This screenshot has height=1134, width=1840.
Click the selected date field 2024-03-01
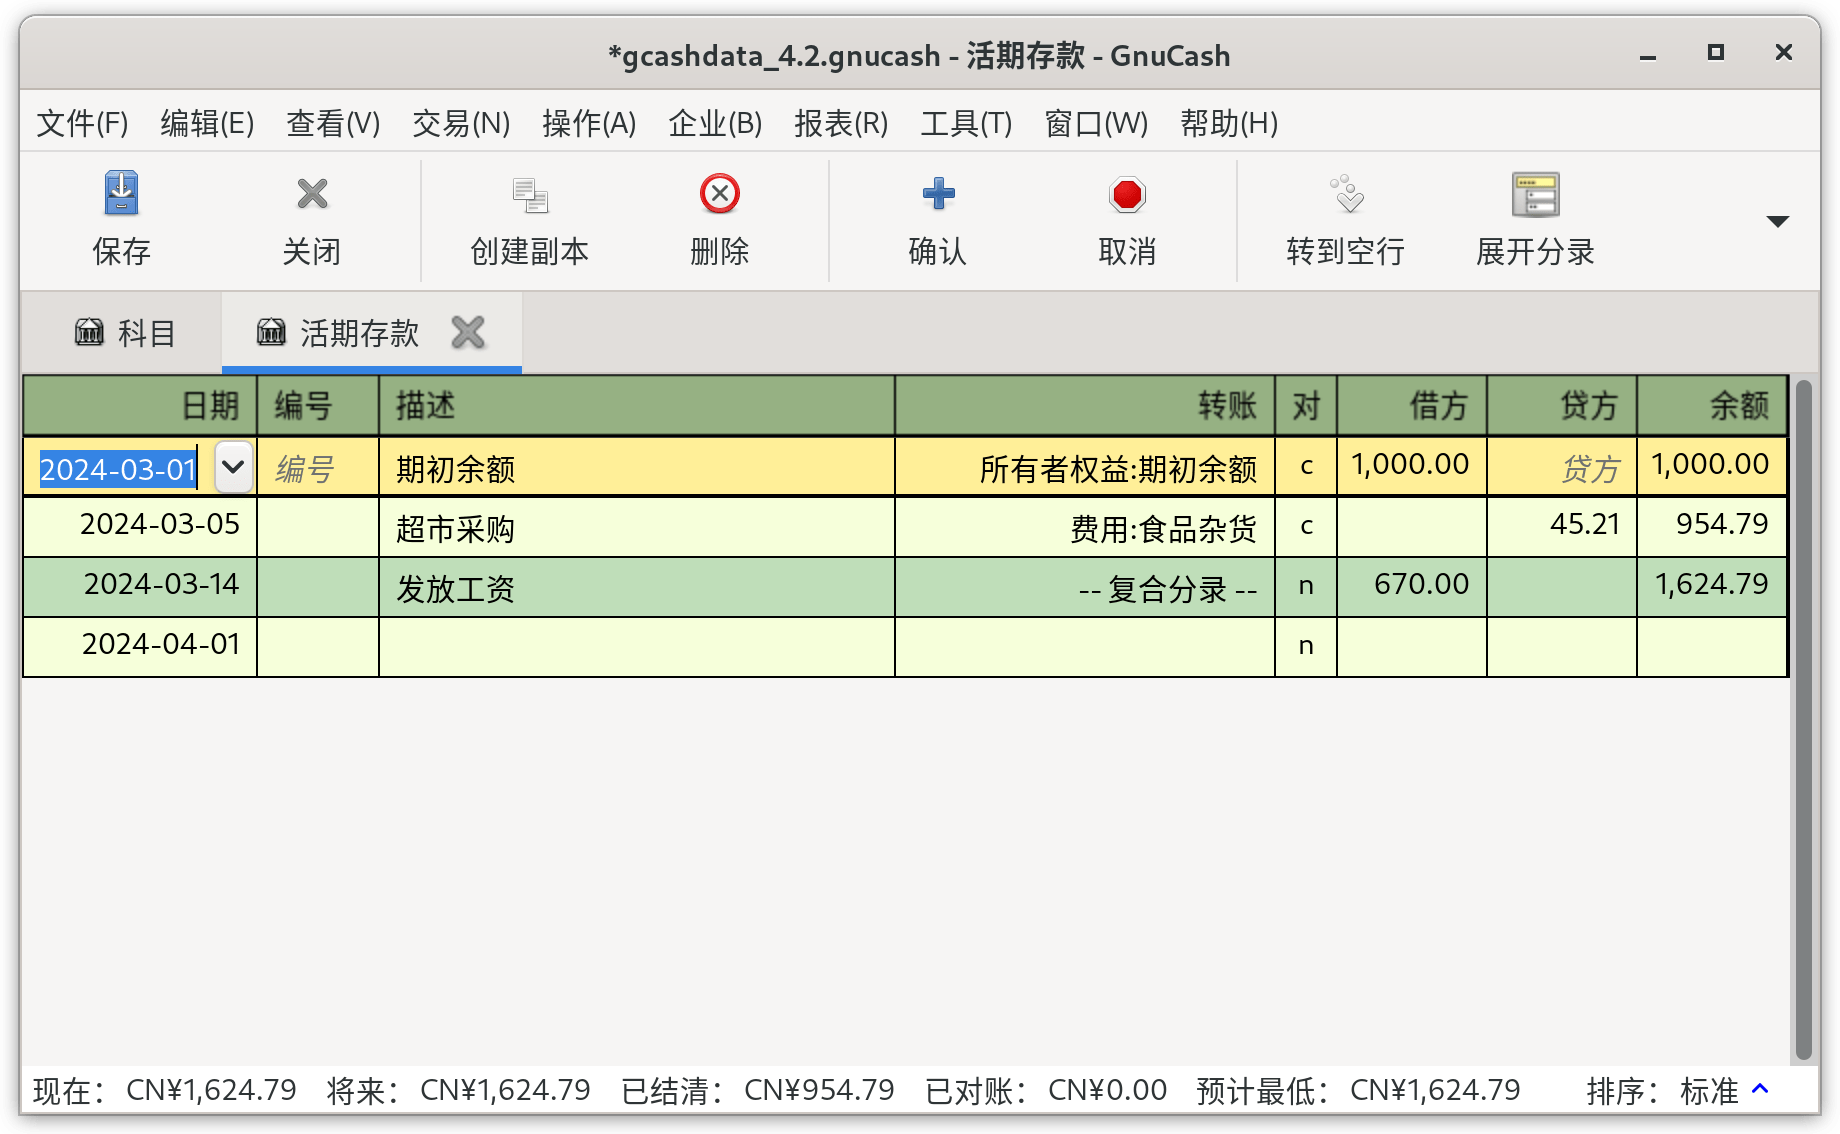(118, 468)
